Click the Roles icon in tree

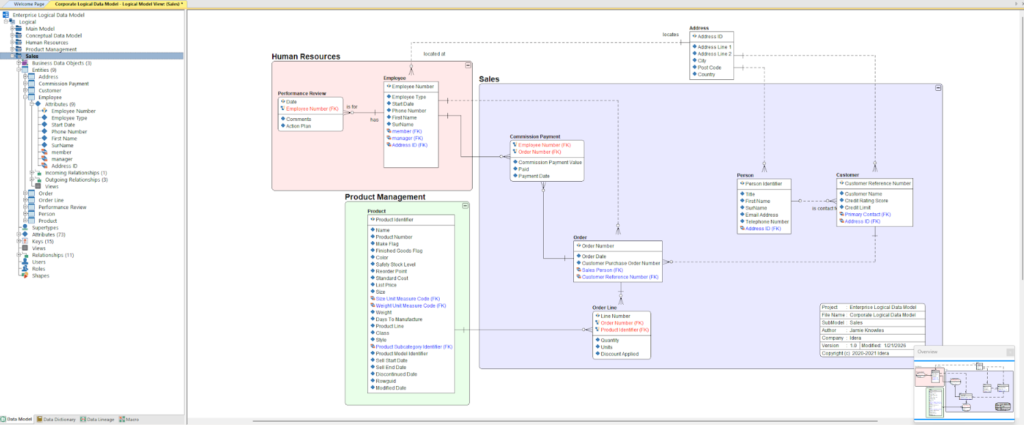pos(25,268)
